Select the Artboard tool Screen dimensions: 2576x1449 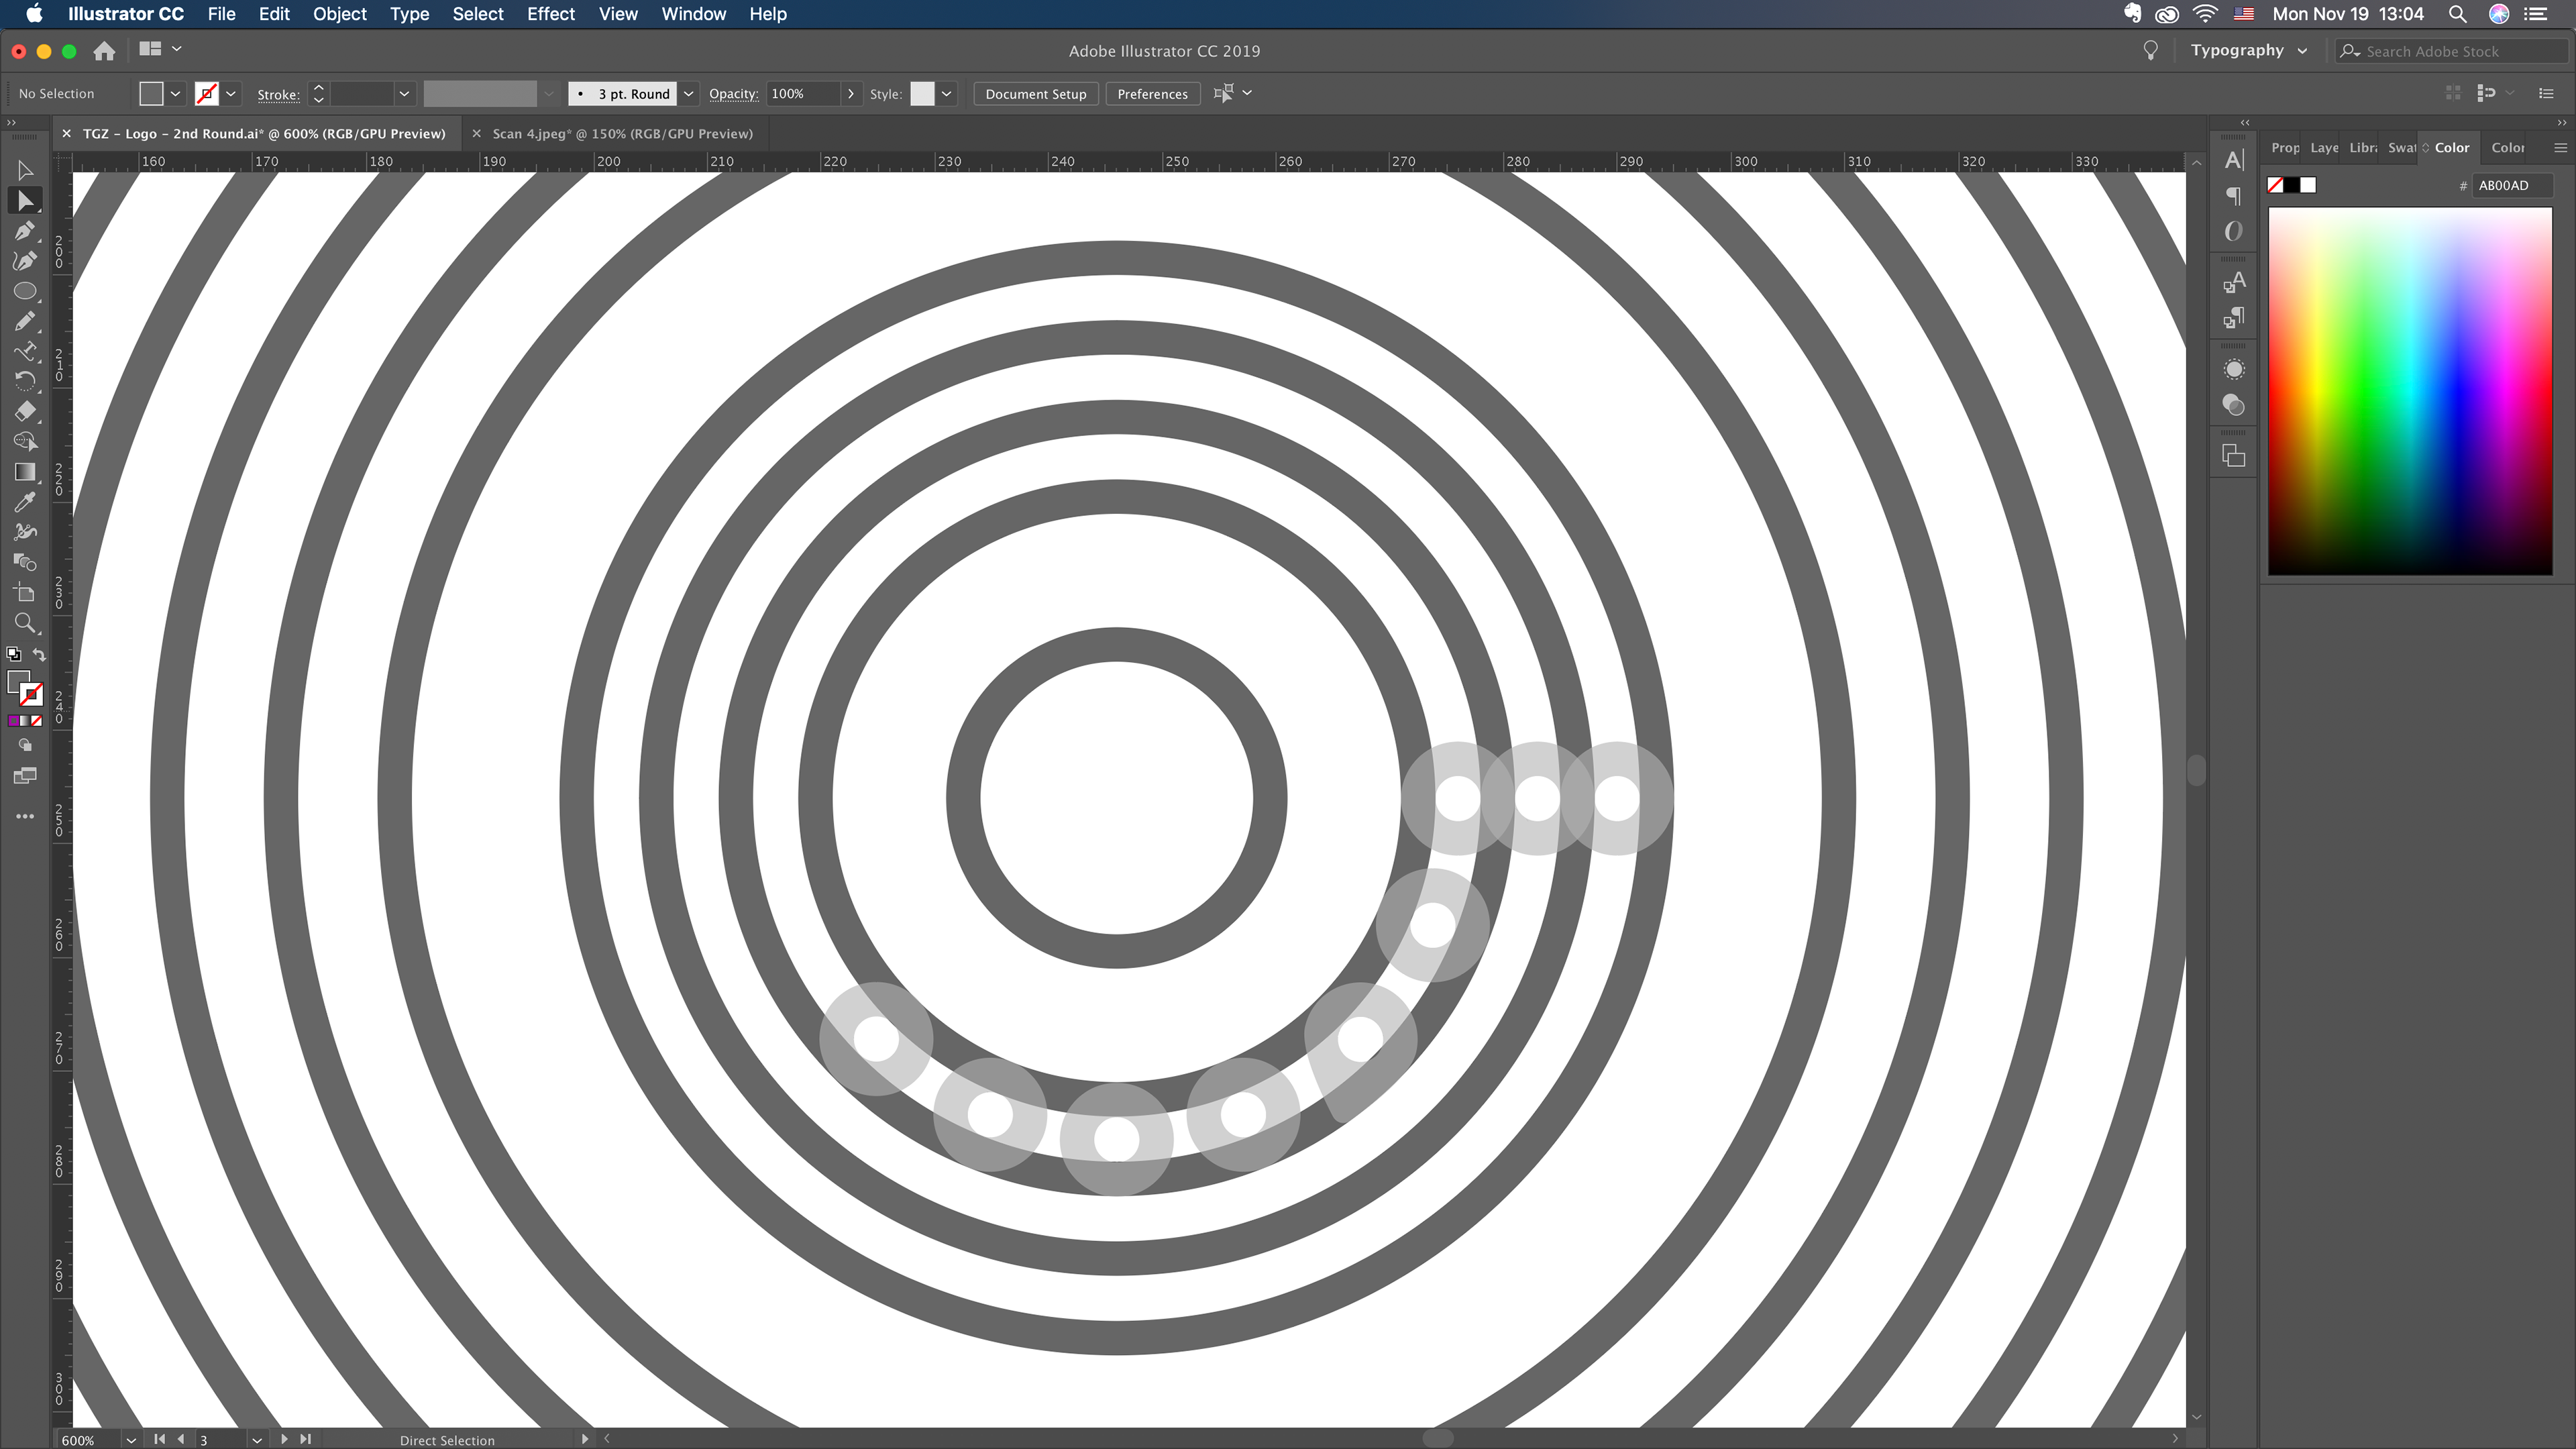[25, 593]
